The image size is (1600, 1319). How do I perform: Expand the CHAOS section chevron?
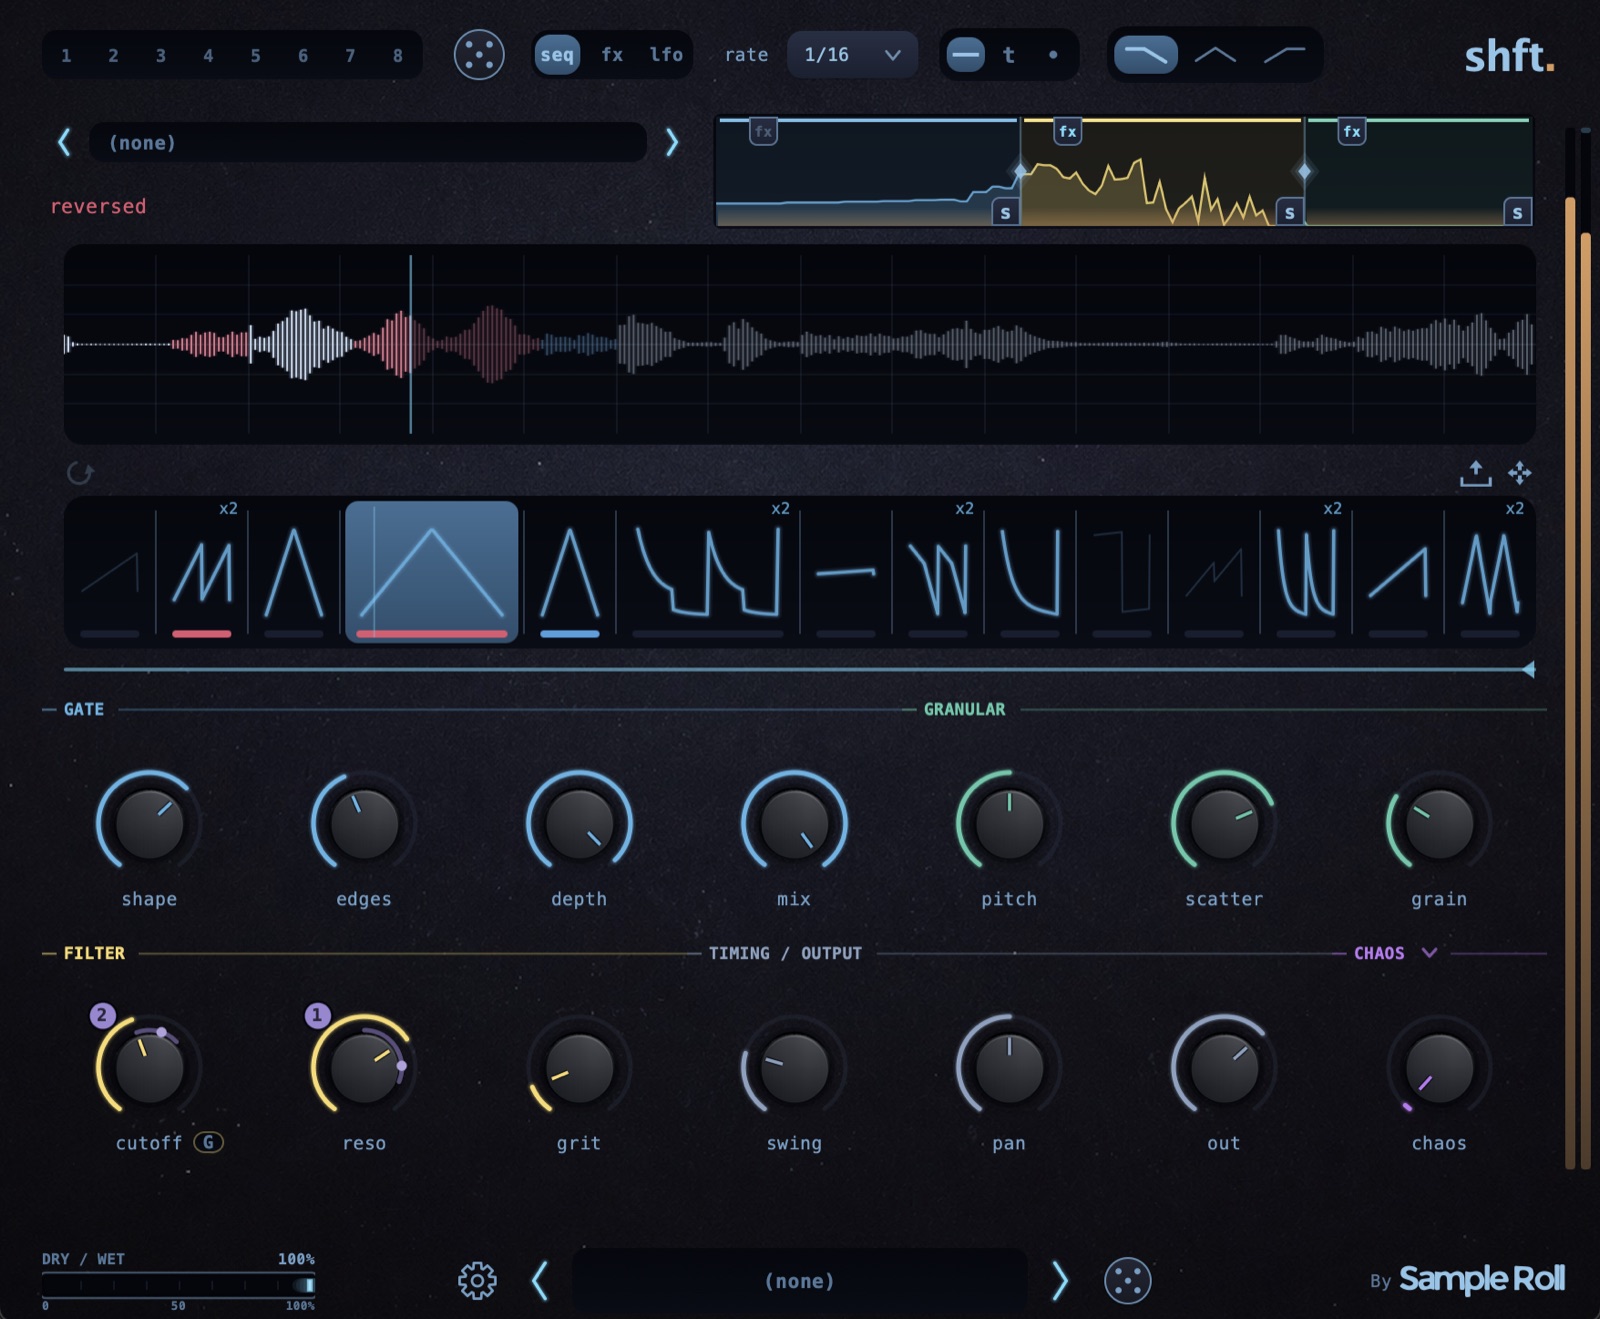(1430, 952)
